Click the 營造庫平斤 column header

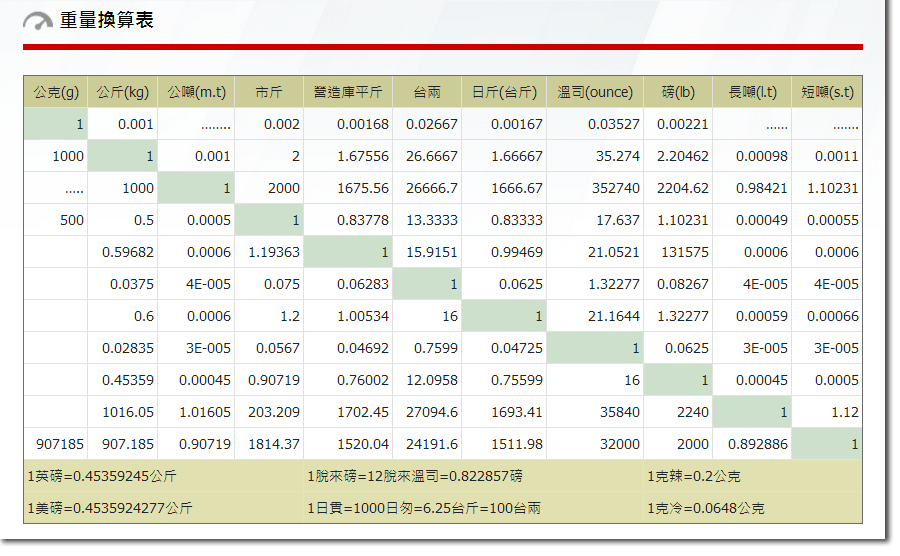(x=348, y=92)
